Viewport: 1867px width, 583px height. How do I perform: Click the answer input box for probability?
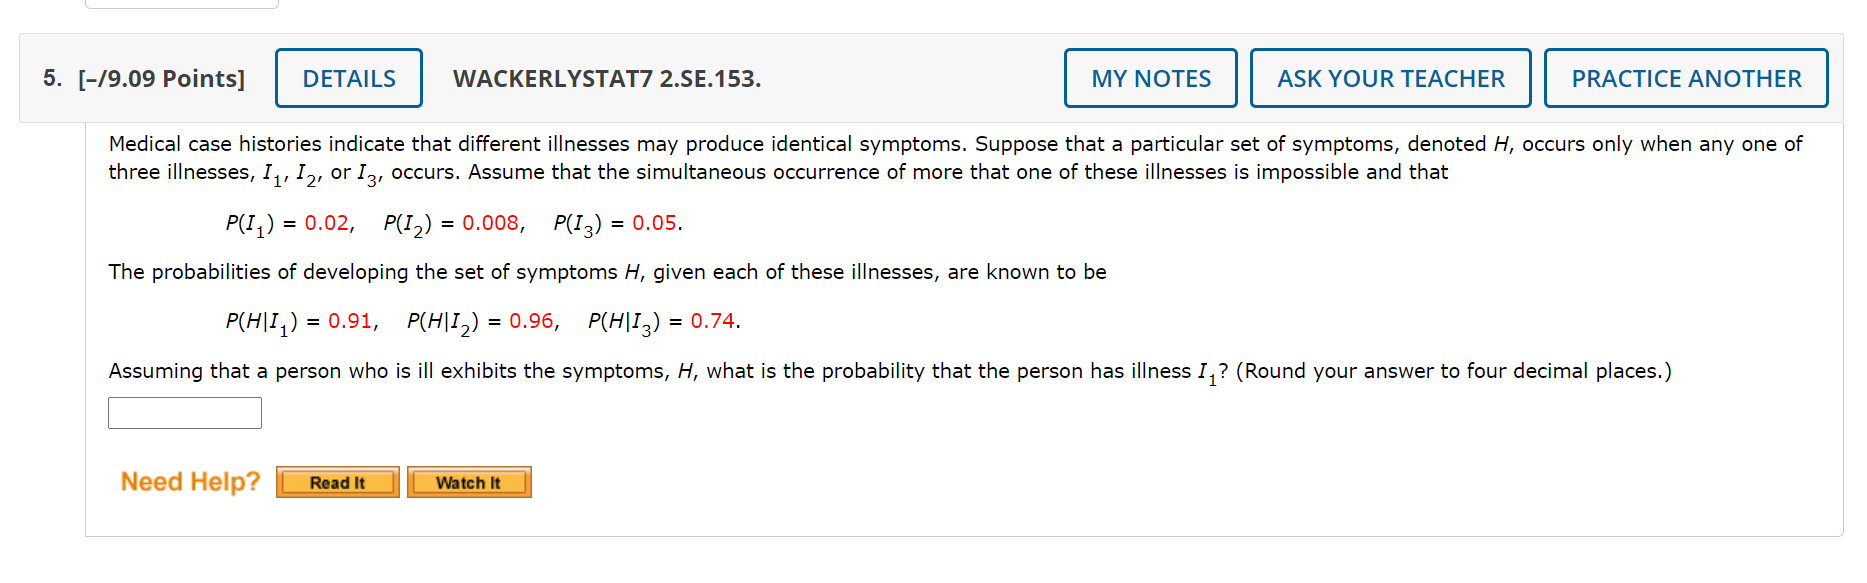tap(184, 412)
